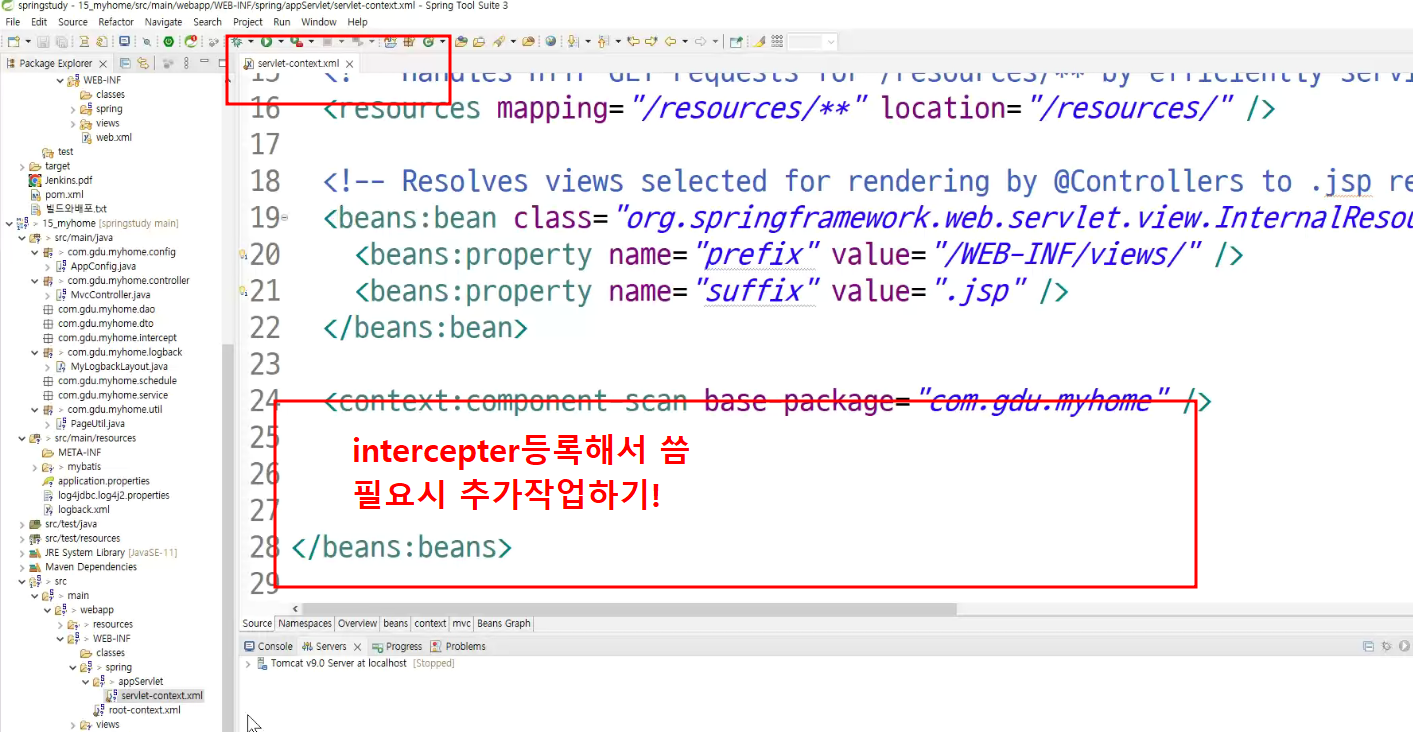Click the Forward navigation arrow icon
Viewport: 1413px width, 732px height.
coord(700,42)
